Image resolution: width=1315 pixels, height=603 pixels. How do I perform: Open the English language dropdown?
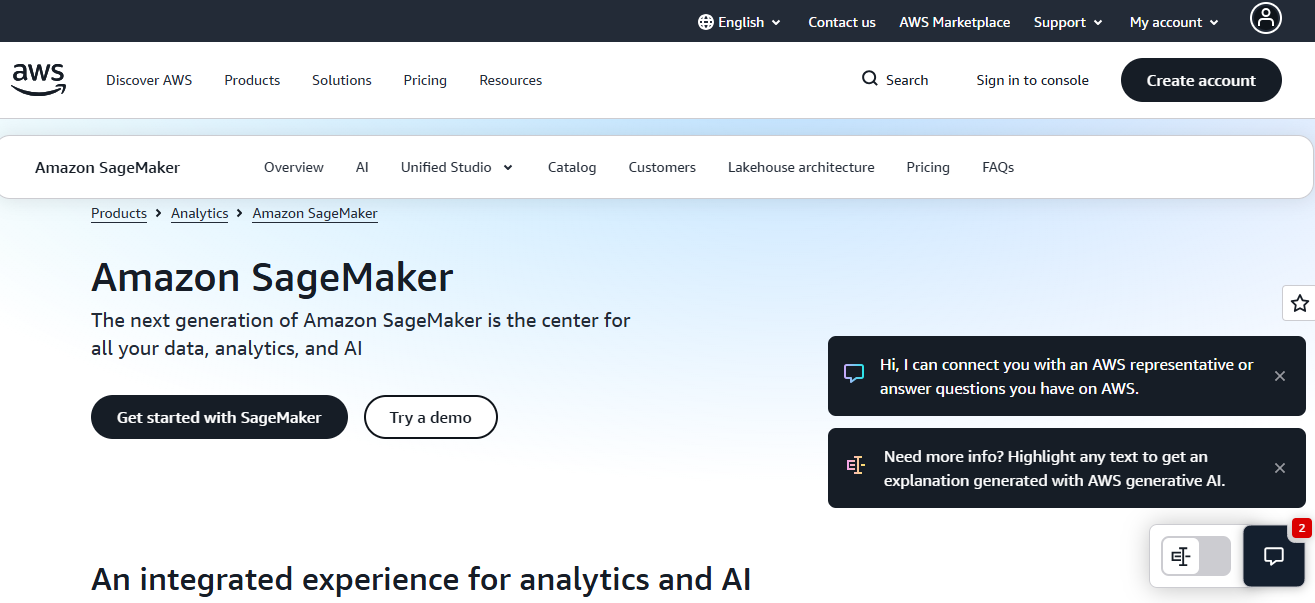click(x=740, y=21)
